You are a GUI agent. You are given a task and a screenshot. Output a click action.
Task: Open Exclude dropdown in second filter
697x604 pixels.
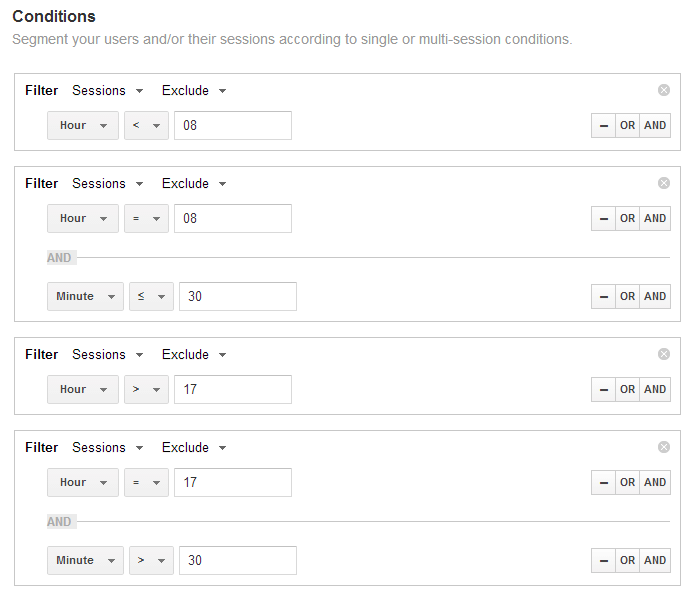pyautogui.click(x=194, y=183)
